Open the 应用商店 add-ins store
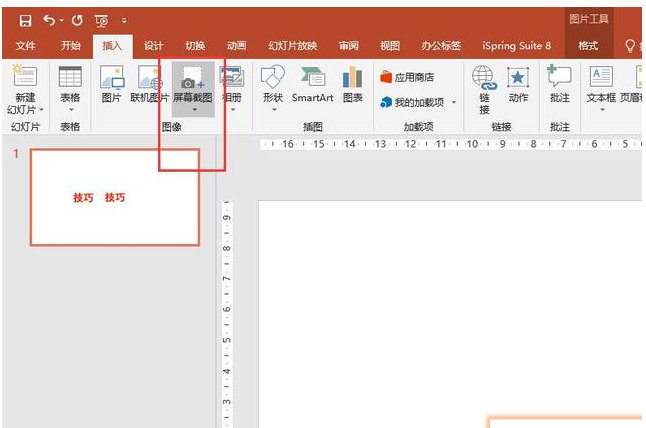The image size is (646, 428). tap(407, 77)
